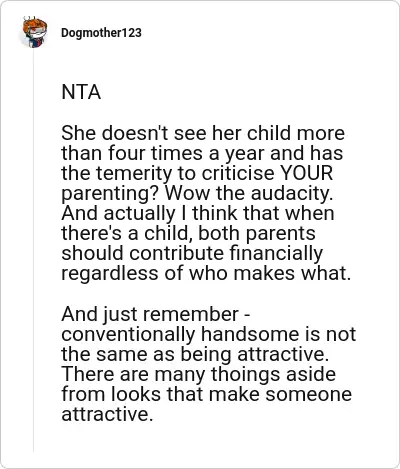Image resolution: width=400 pixels, height=469 pixels.
Task: Click the line 'than four times a year and has'
Action: pyautogui.click(x=202, y=153)
